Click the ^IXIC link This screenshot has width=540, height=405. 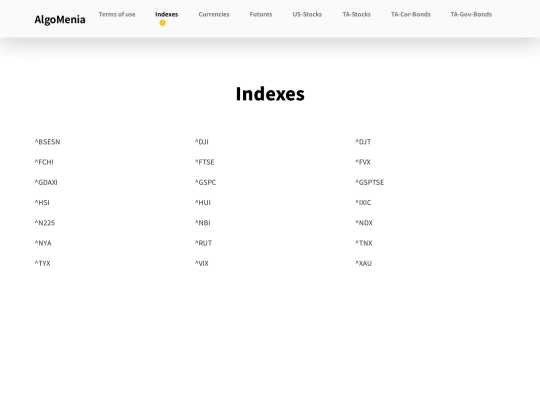tap(363, 203)
